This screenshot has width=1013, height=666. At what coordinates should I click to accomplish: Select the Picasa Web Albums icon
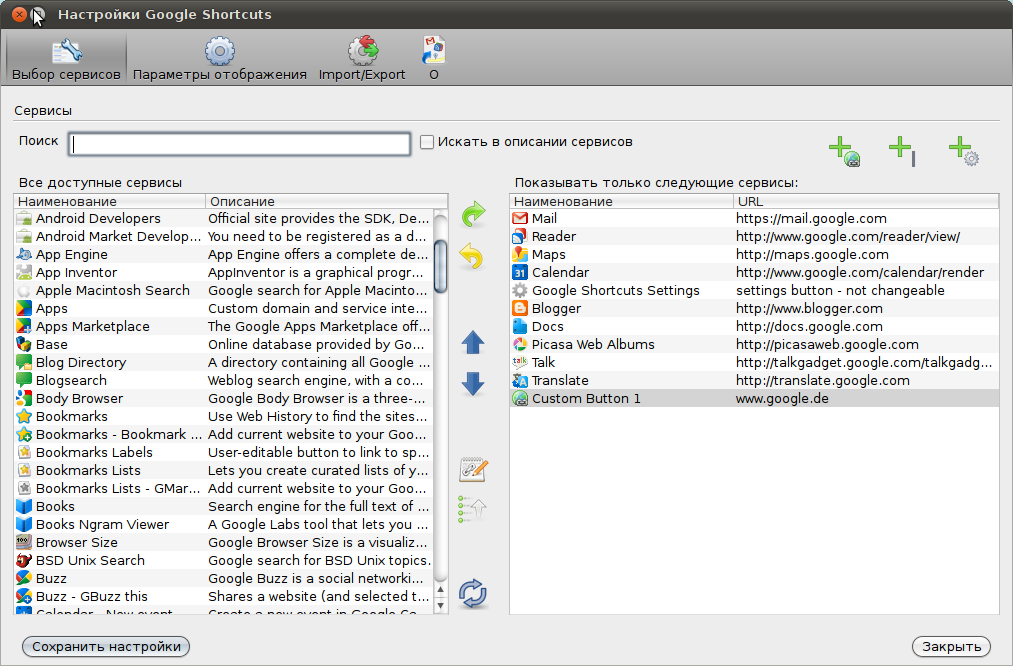[519, 344]
